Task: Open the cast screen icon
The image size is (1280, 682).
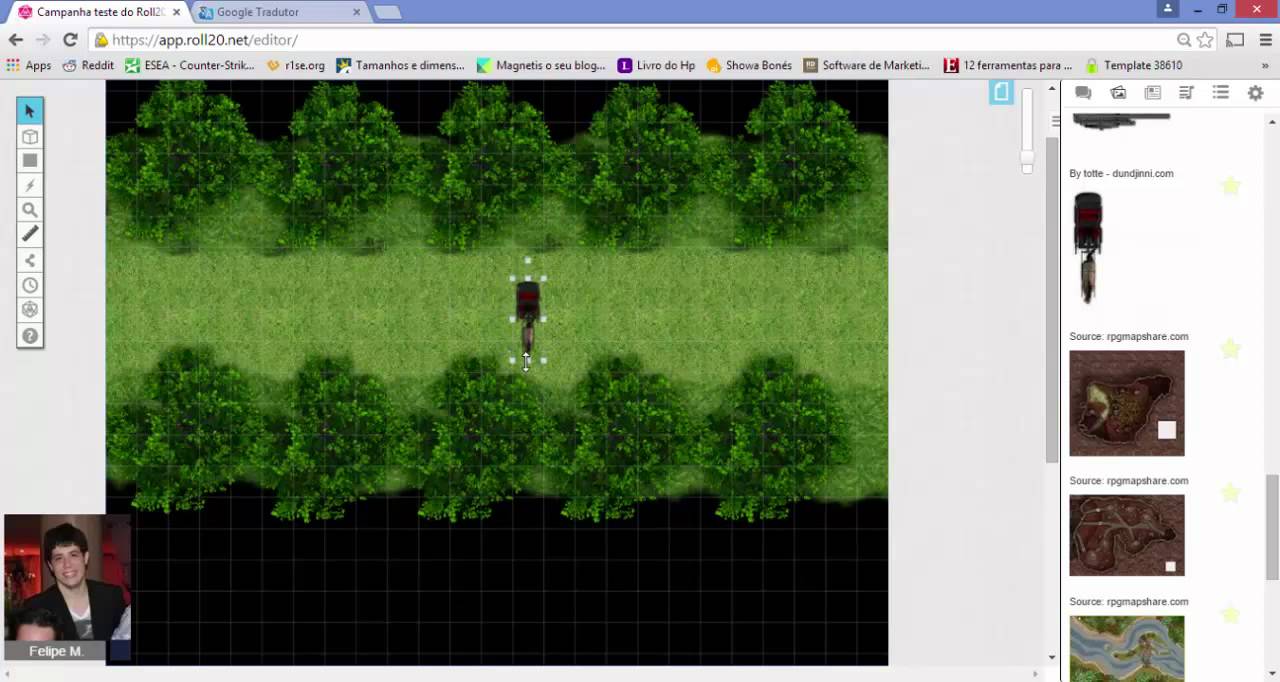Action: coord(1235,40)
